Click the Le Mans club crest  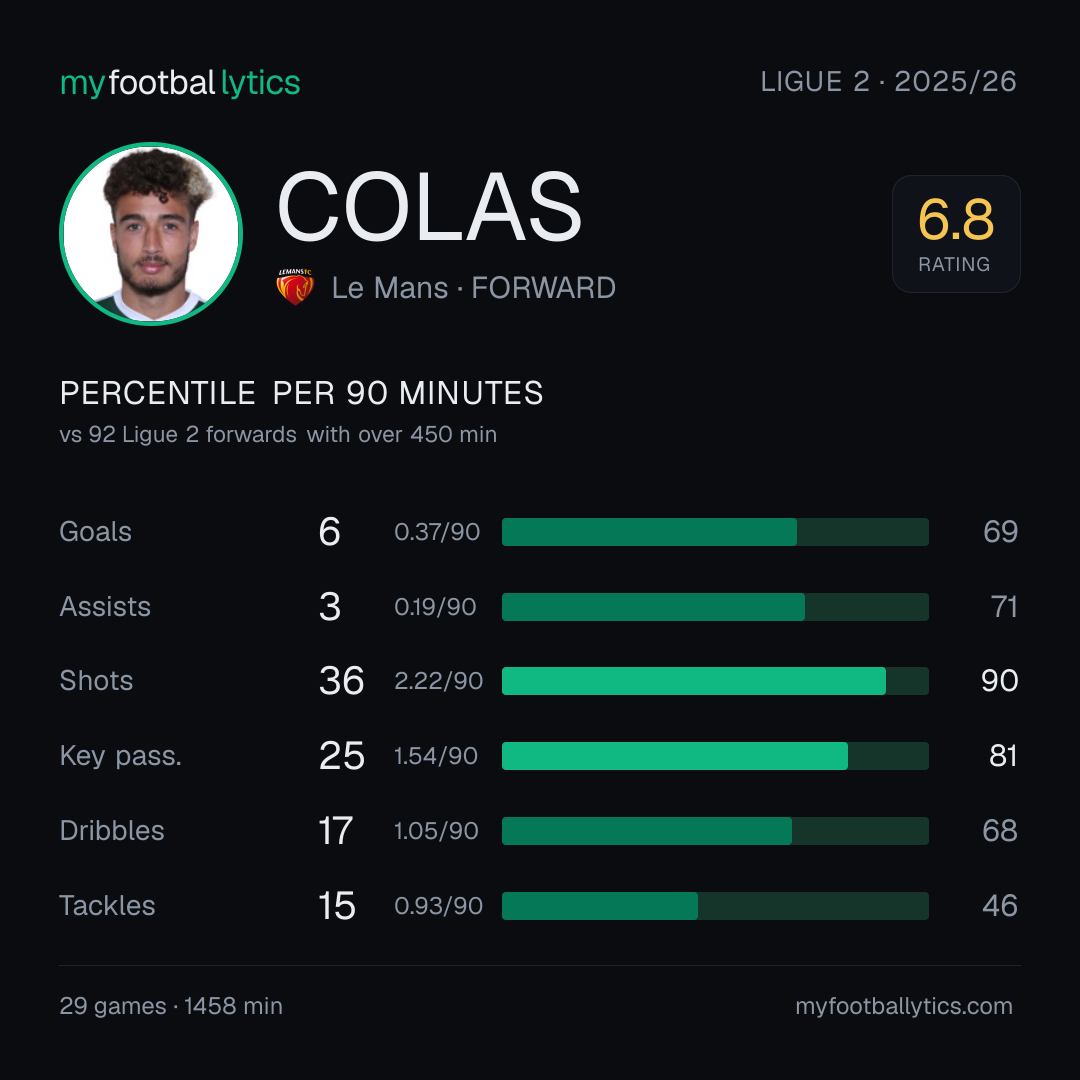[295, 287]
